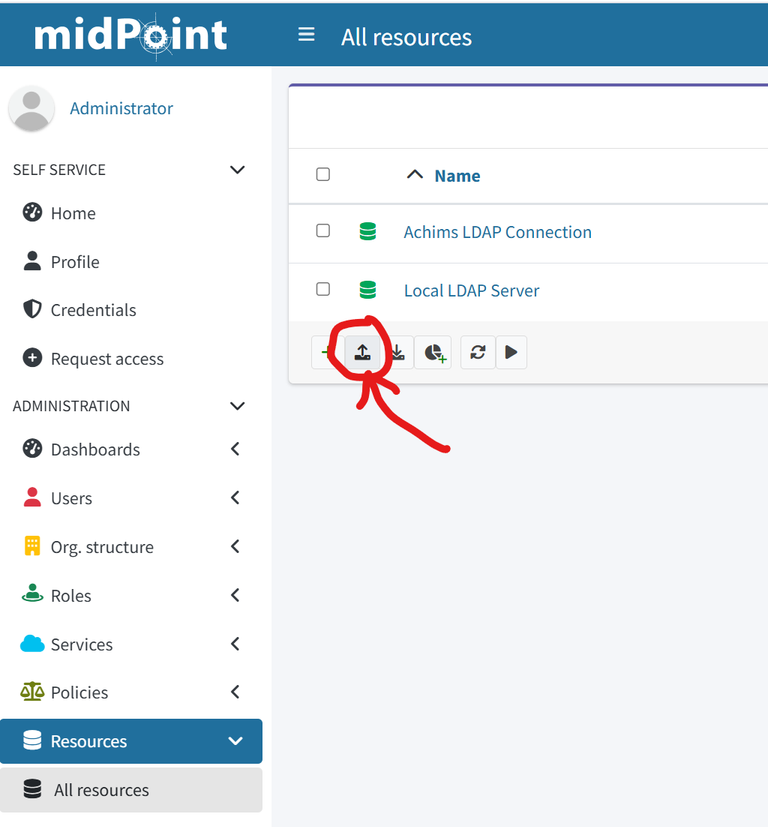Click the Profile person icon

[x=32, y=261]
